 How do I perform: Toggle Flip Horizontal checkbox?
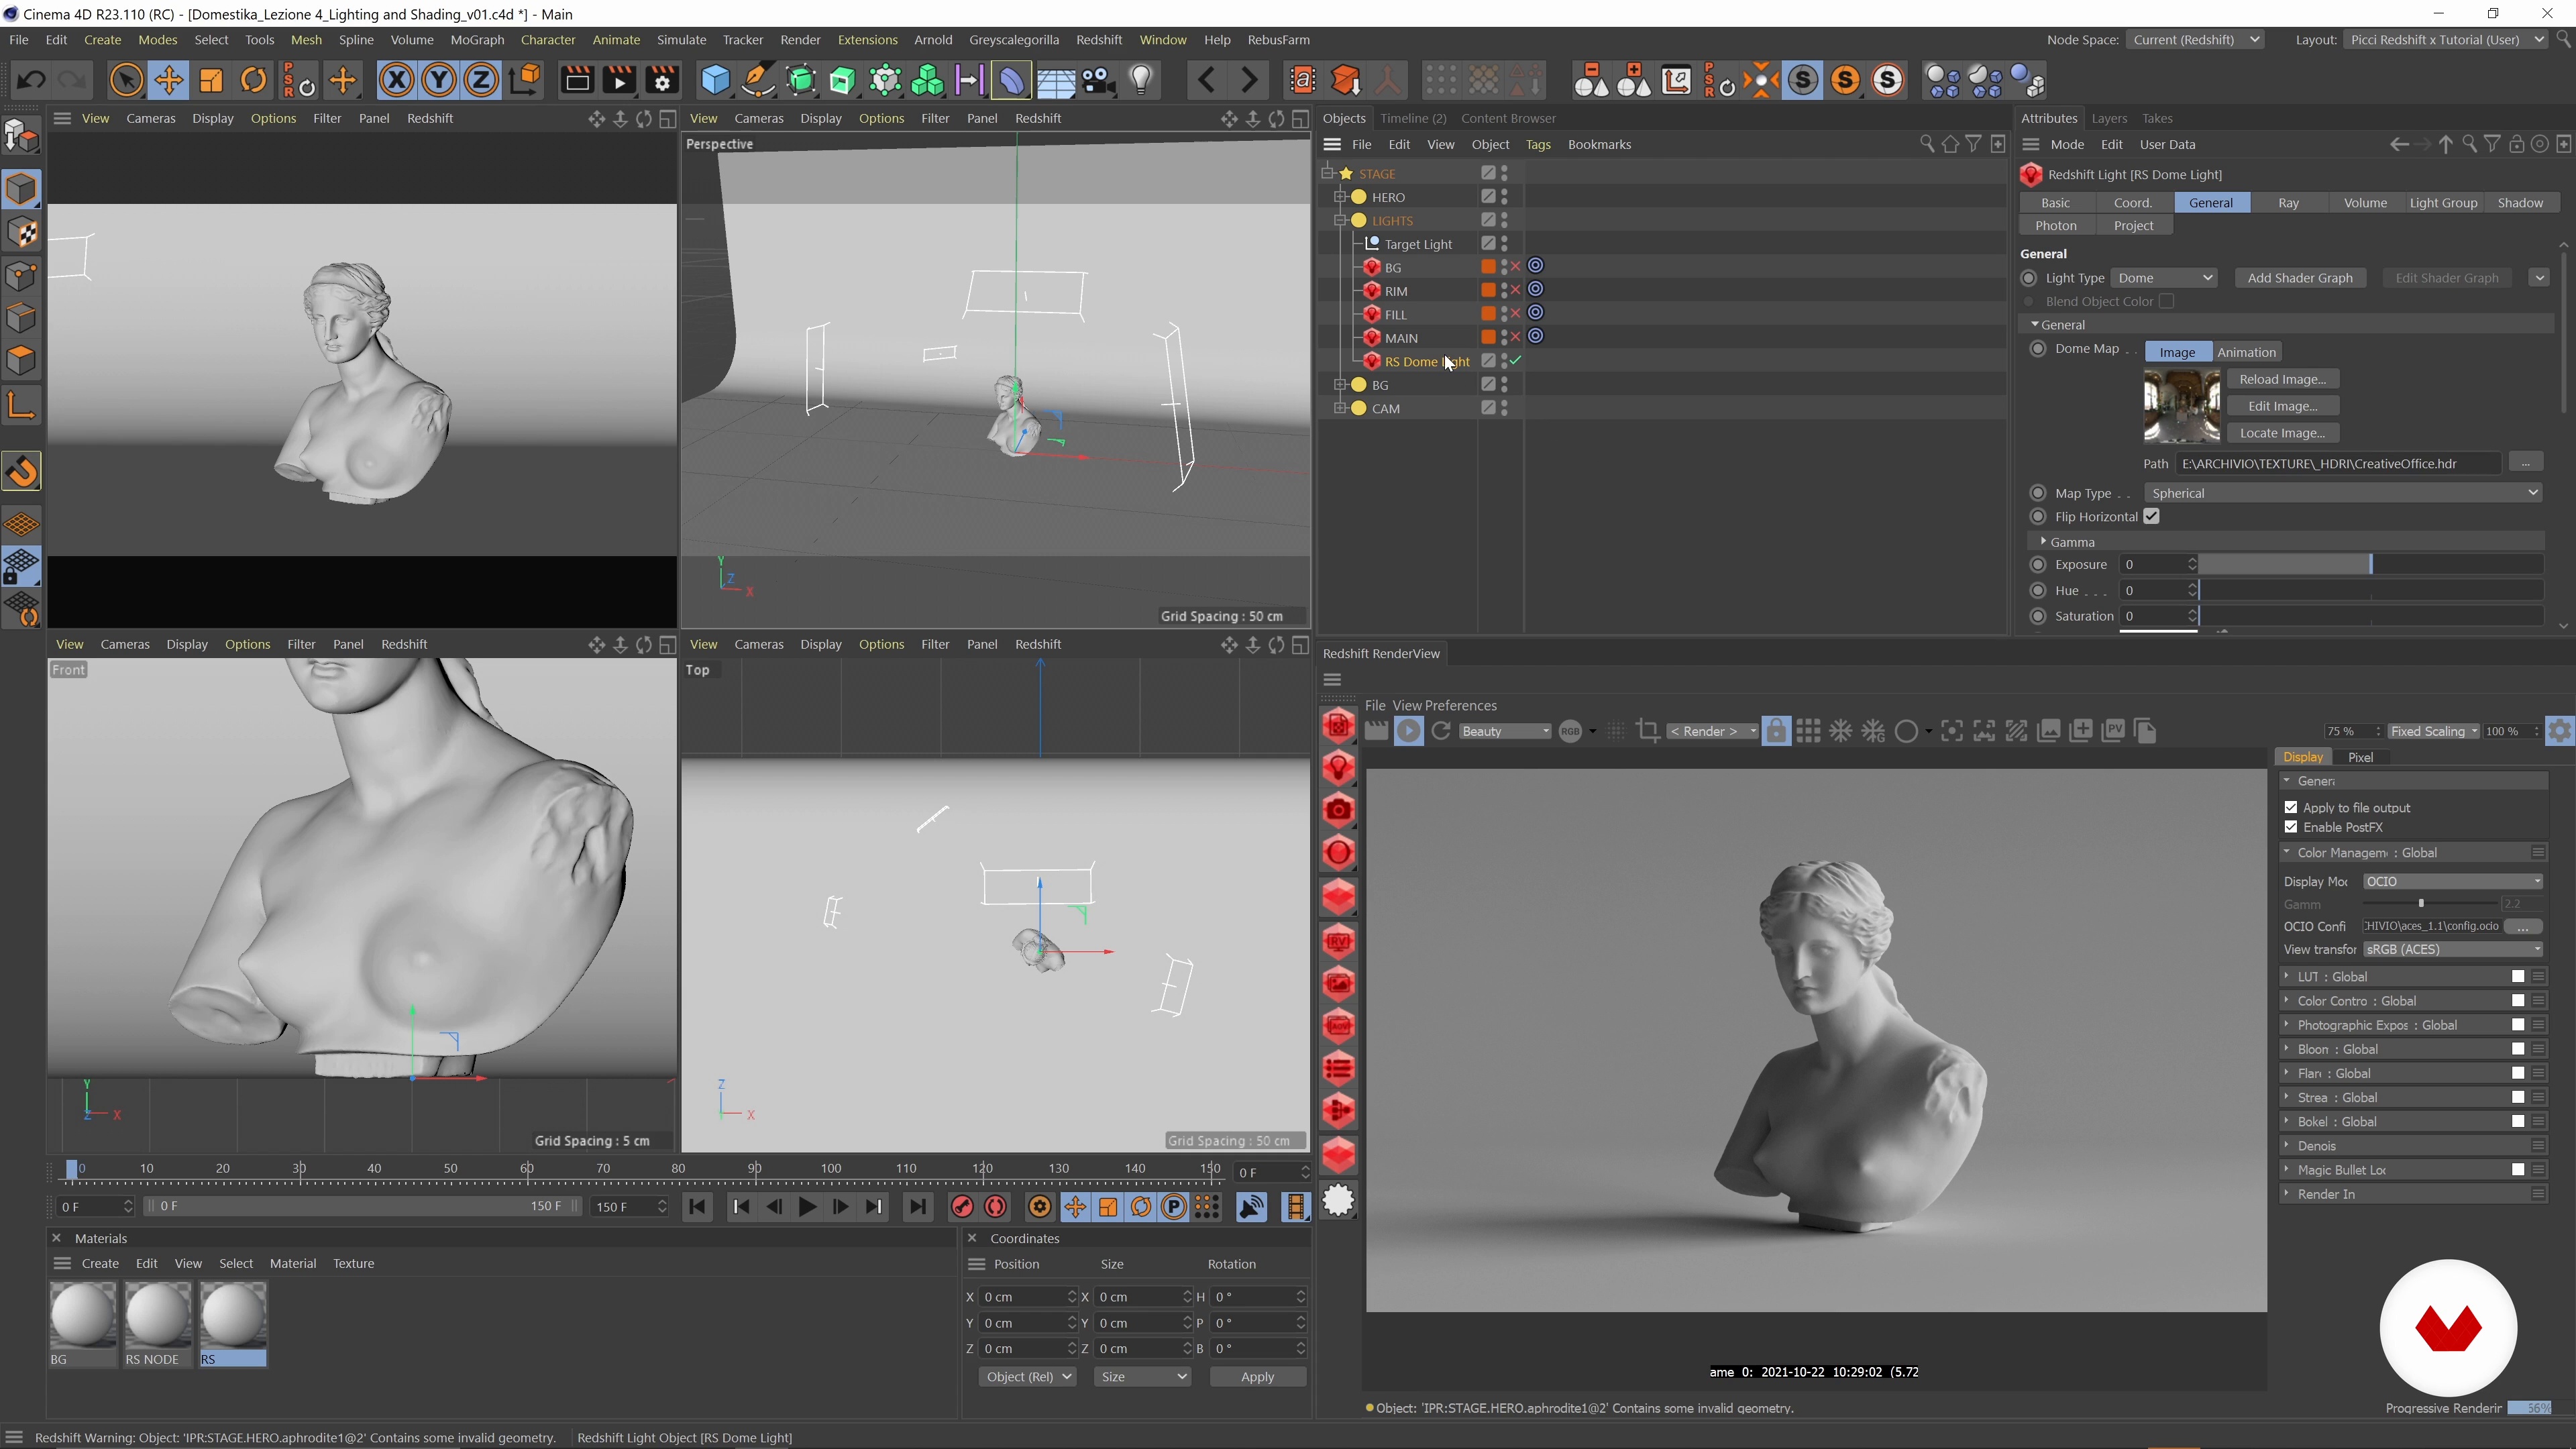tap(2152, 517)
